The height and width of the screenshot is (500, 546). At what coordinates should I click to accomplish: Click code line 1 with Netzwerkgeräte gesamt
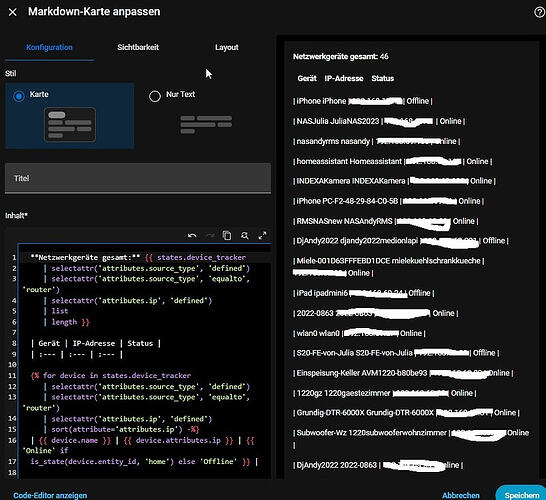(138, 258)
